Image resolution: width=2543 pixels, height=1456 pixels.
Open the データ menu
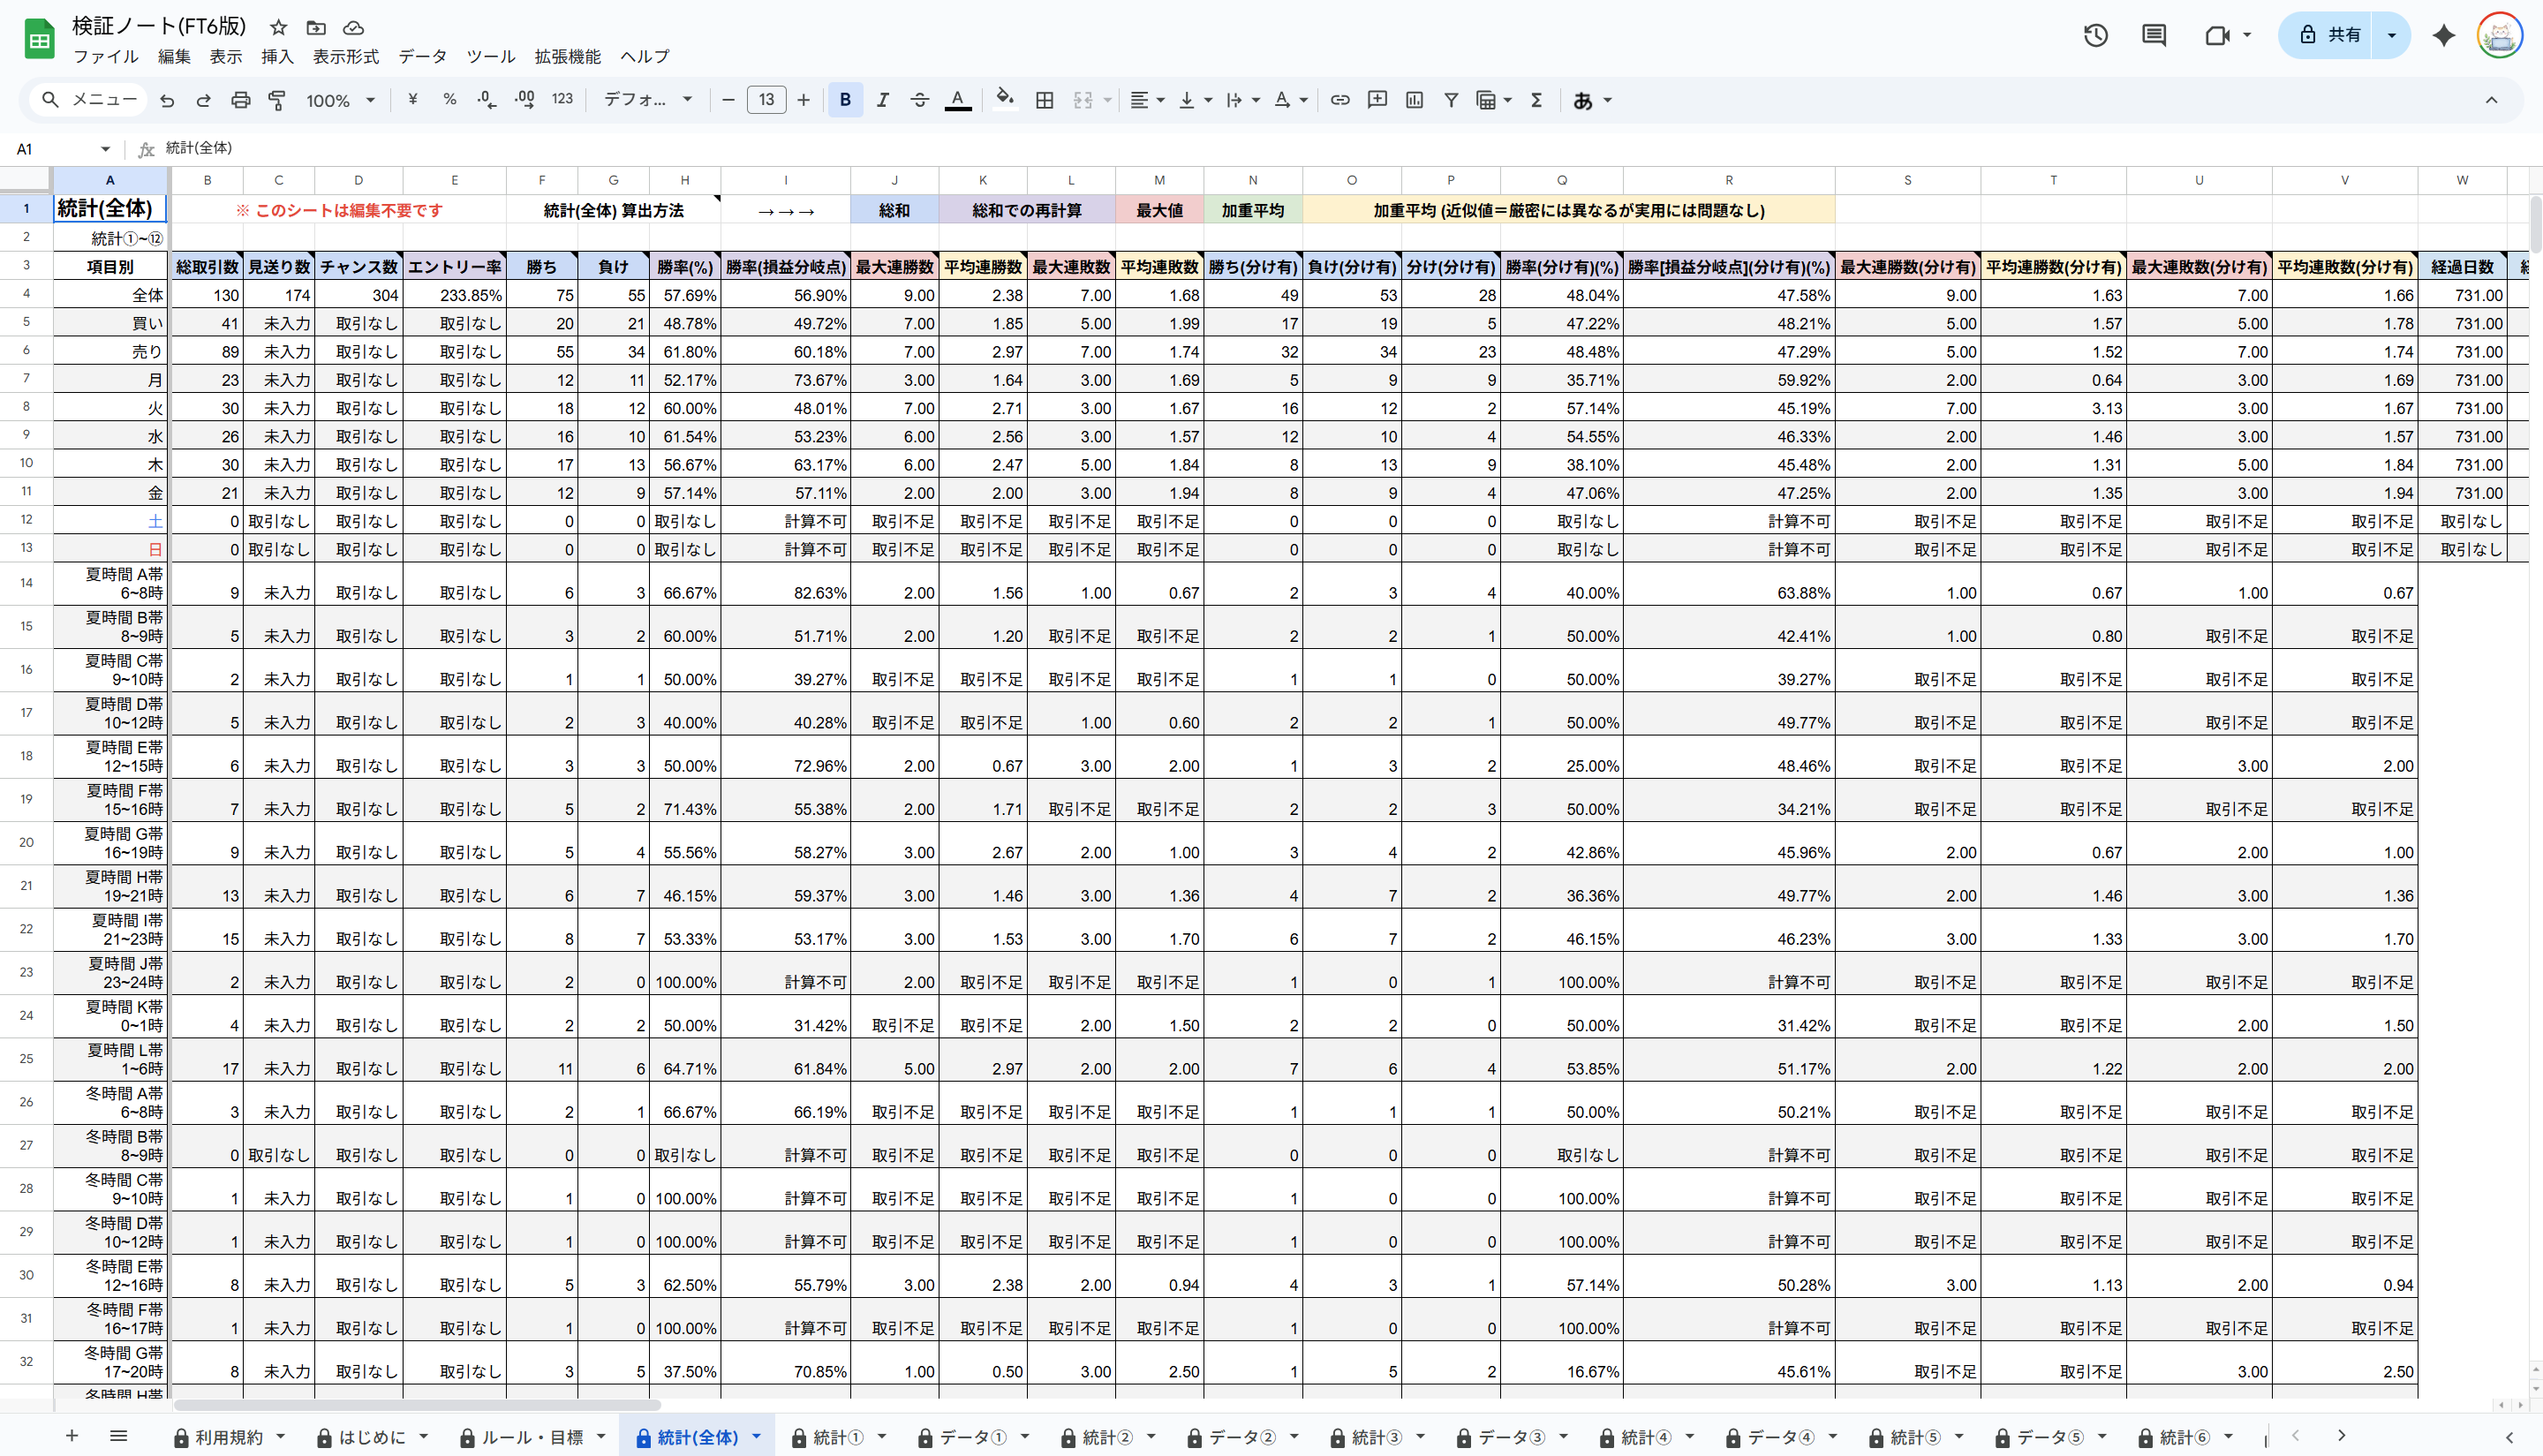click(x=422, y=57)
